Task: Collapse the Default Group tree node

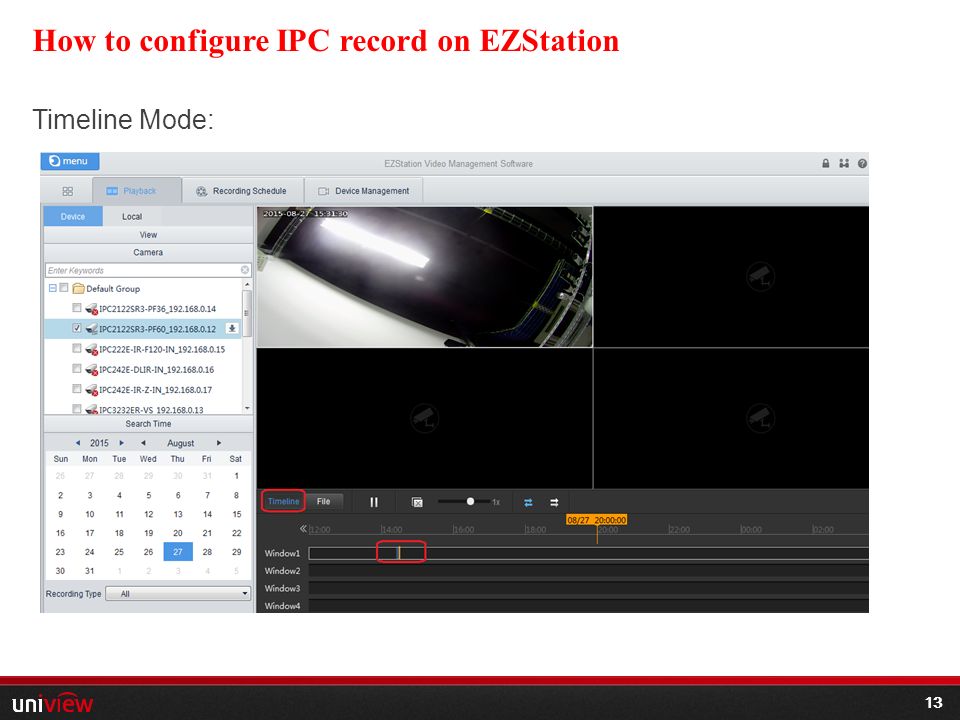Action: (x=53, y=288)
